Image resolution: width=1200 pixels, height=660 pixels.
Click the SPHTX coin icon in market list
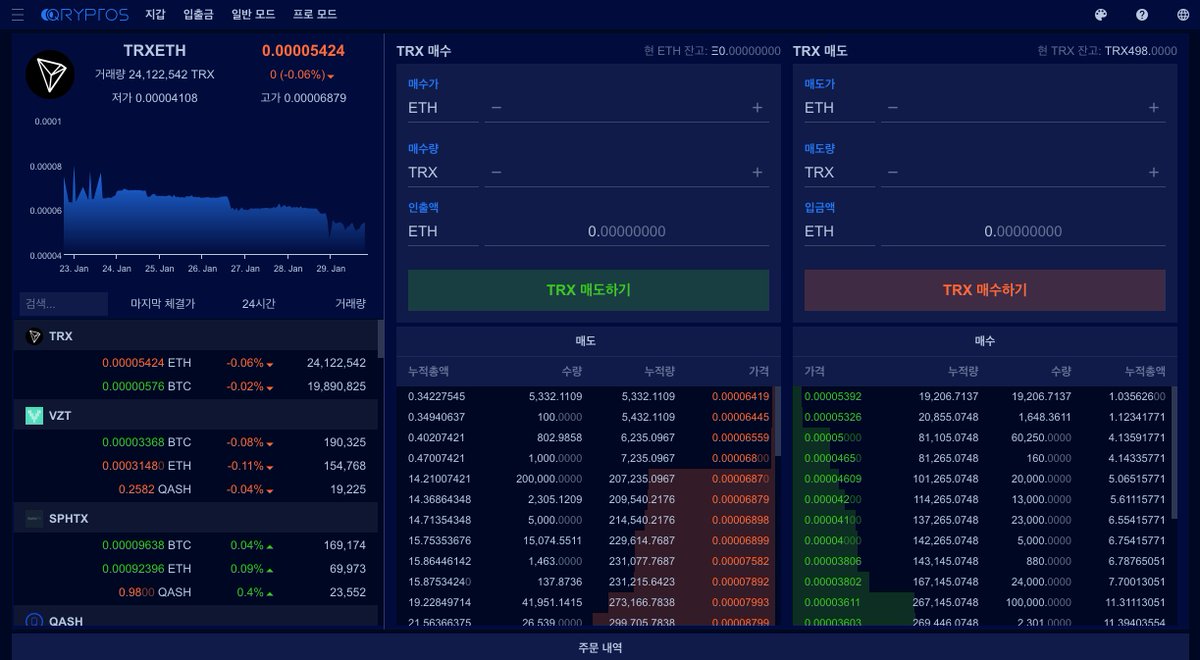(34, 518)
